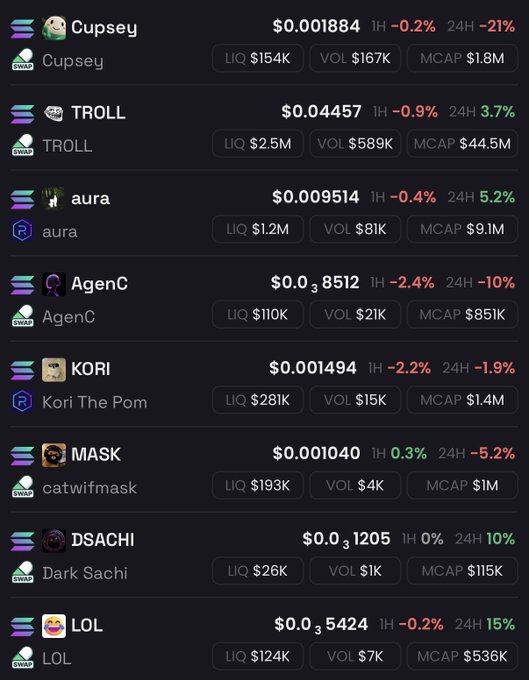This screenshot has height=680, width=529.
Task: Select the KORI dog token icon
Action: [54, 369]
